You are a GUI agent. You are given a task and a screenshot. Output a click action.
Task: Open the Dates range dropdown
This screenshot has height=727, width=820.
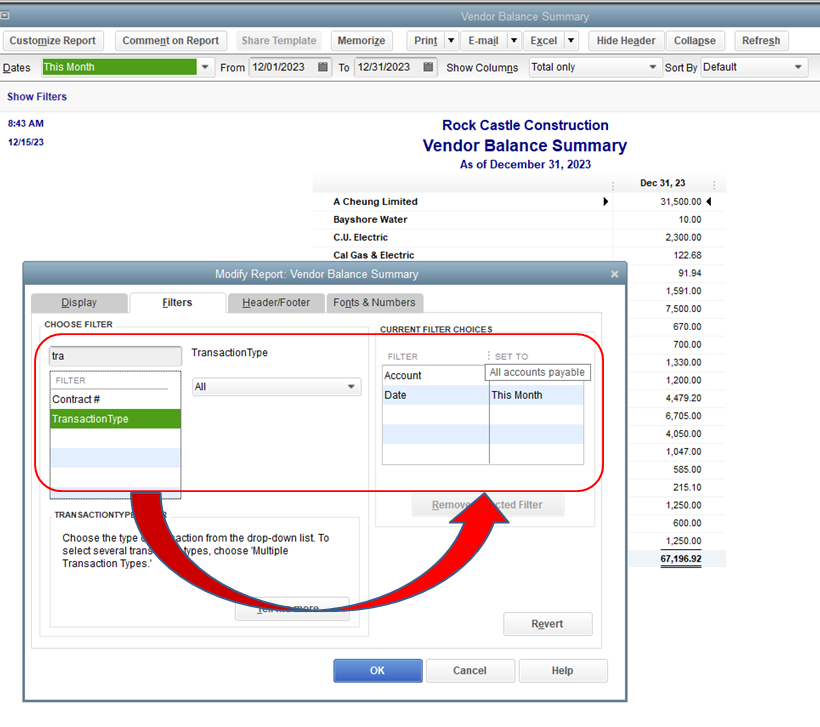point(206,67)
